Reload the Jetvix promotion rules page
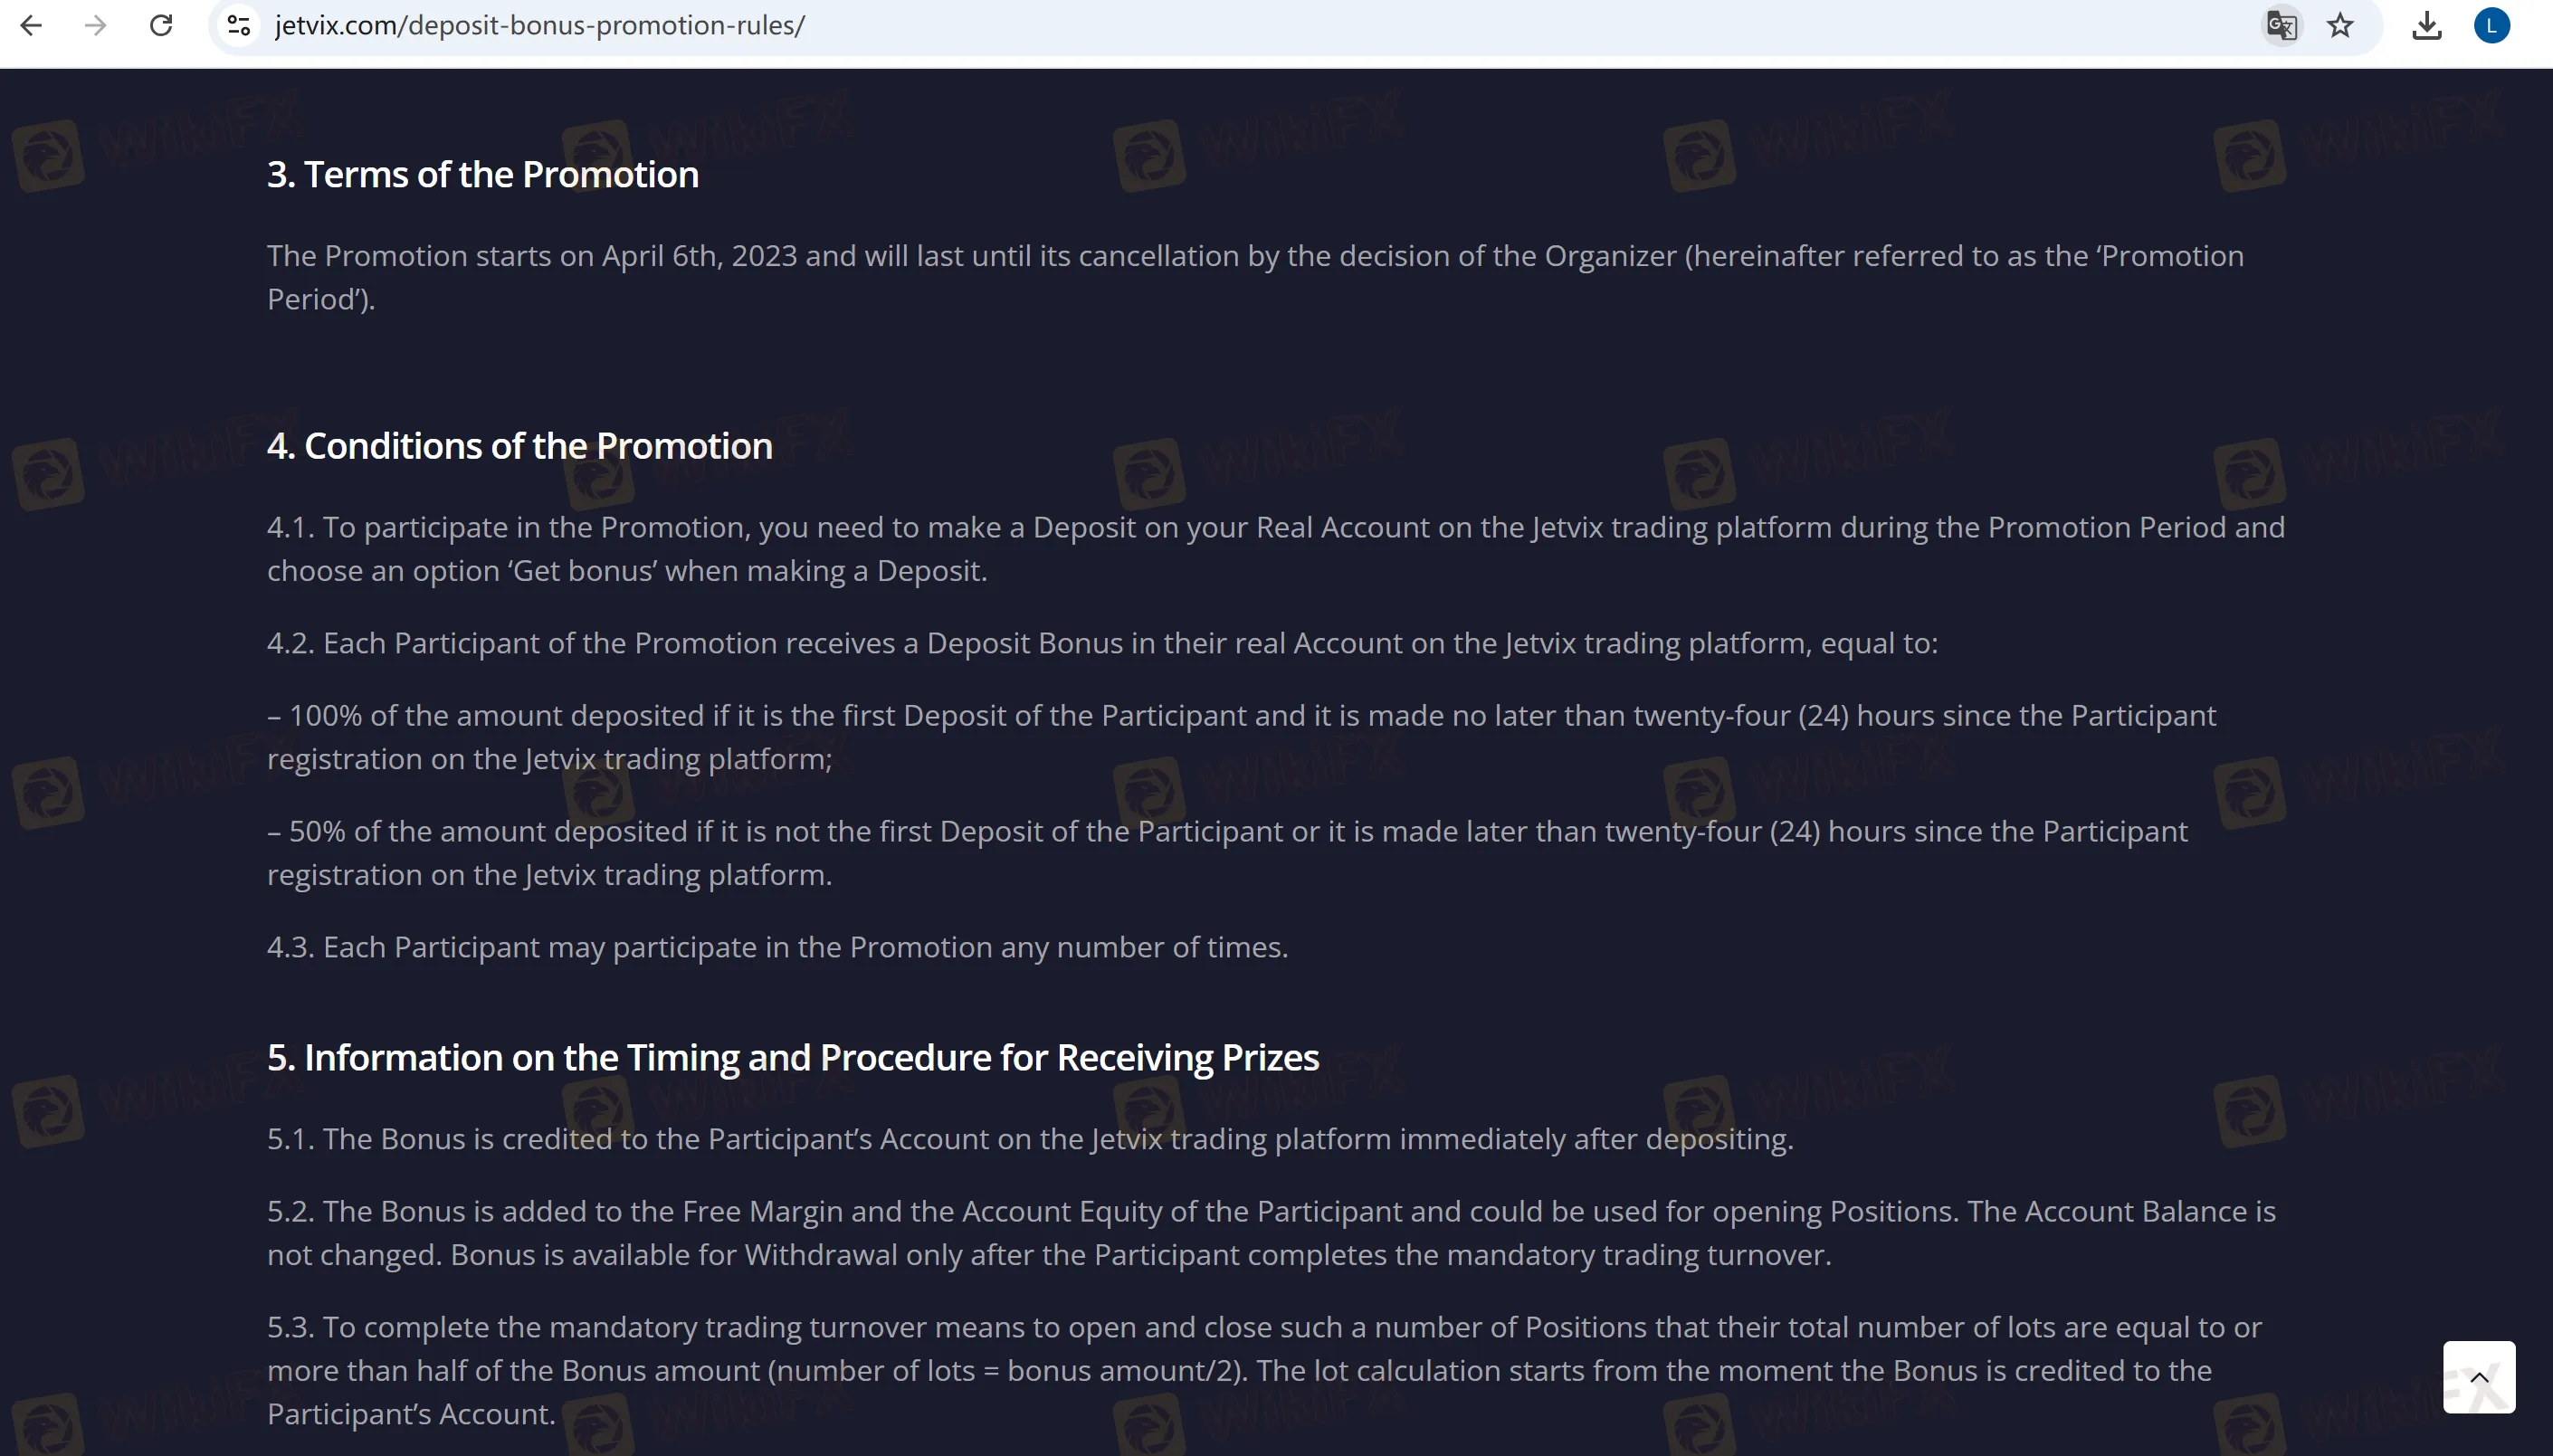This screenshot has width=2553, height=1456. (x=161, y=25)
